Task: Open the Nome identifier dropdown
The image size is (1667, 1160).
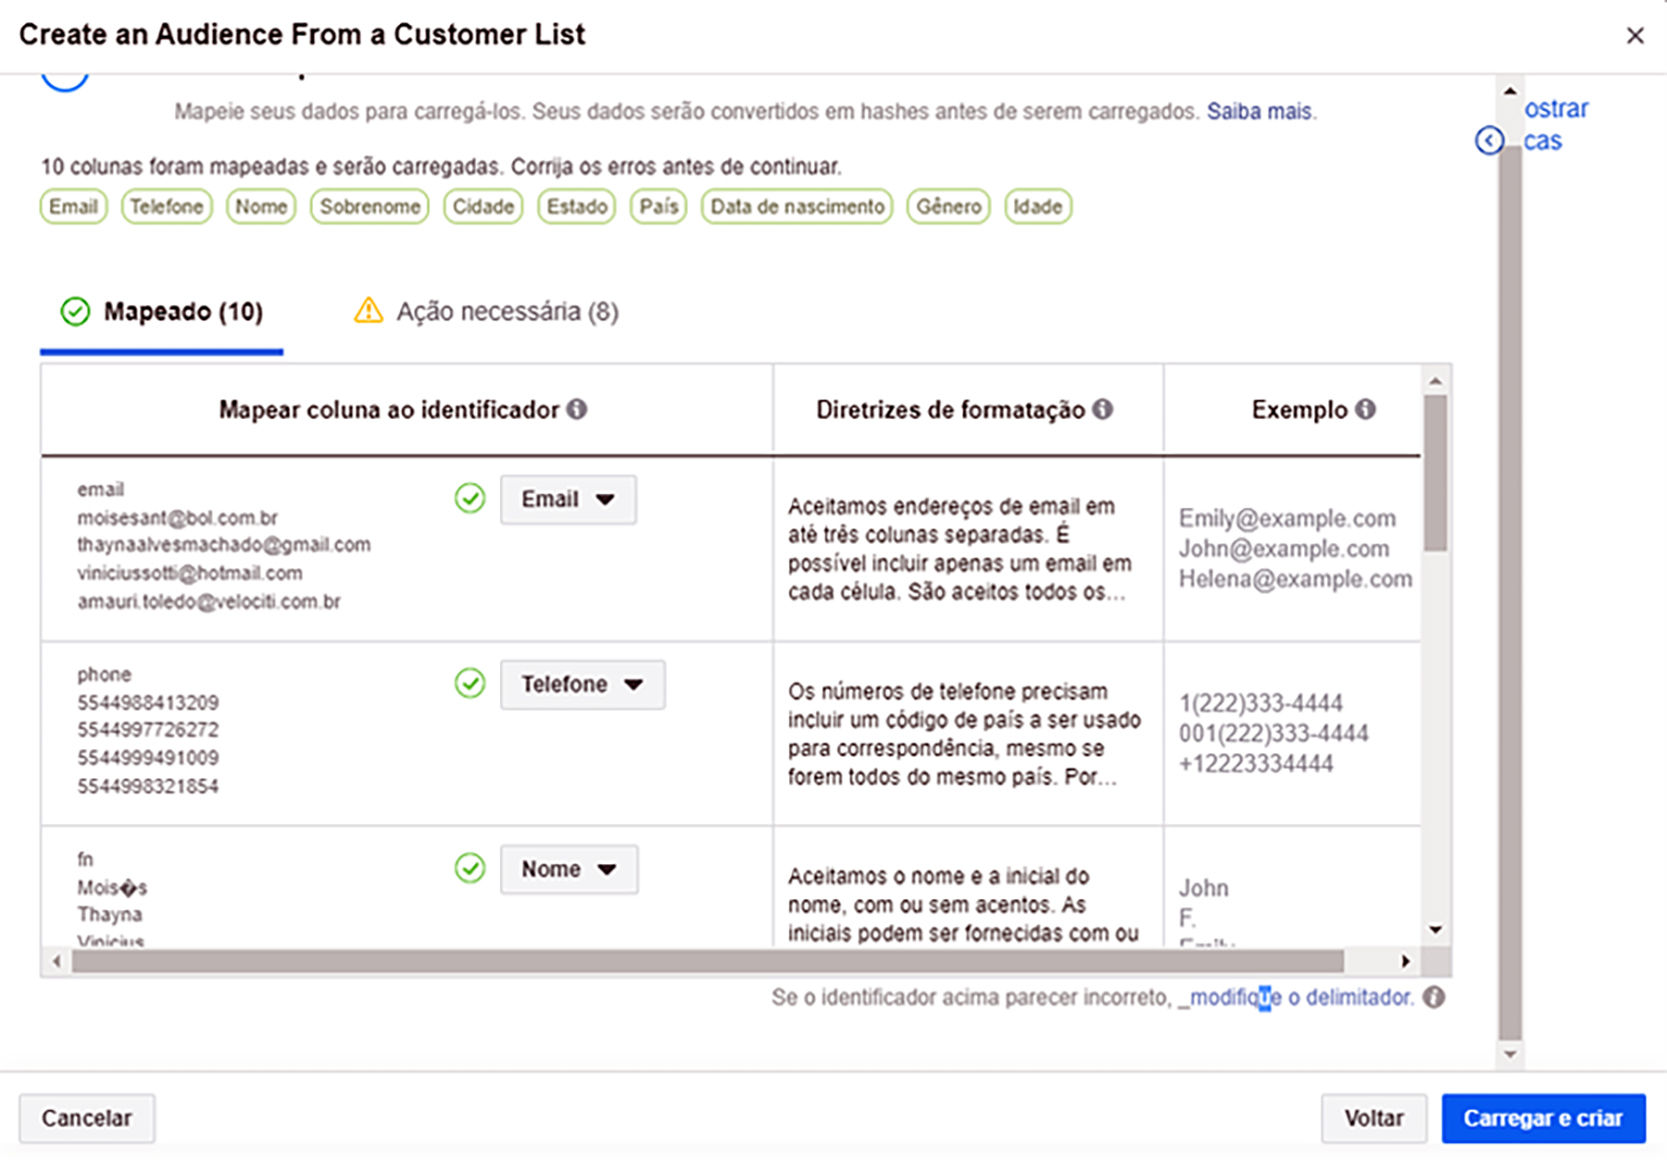Action: (x=569, y=869)
